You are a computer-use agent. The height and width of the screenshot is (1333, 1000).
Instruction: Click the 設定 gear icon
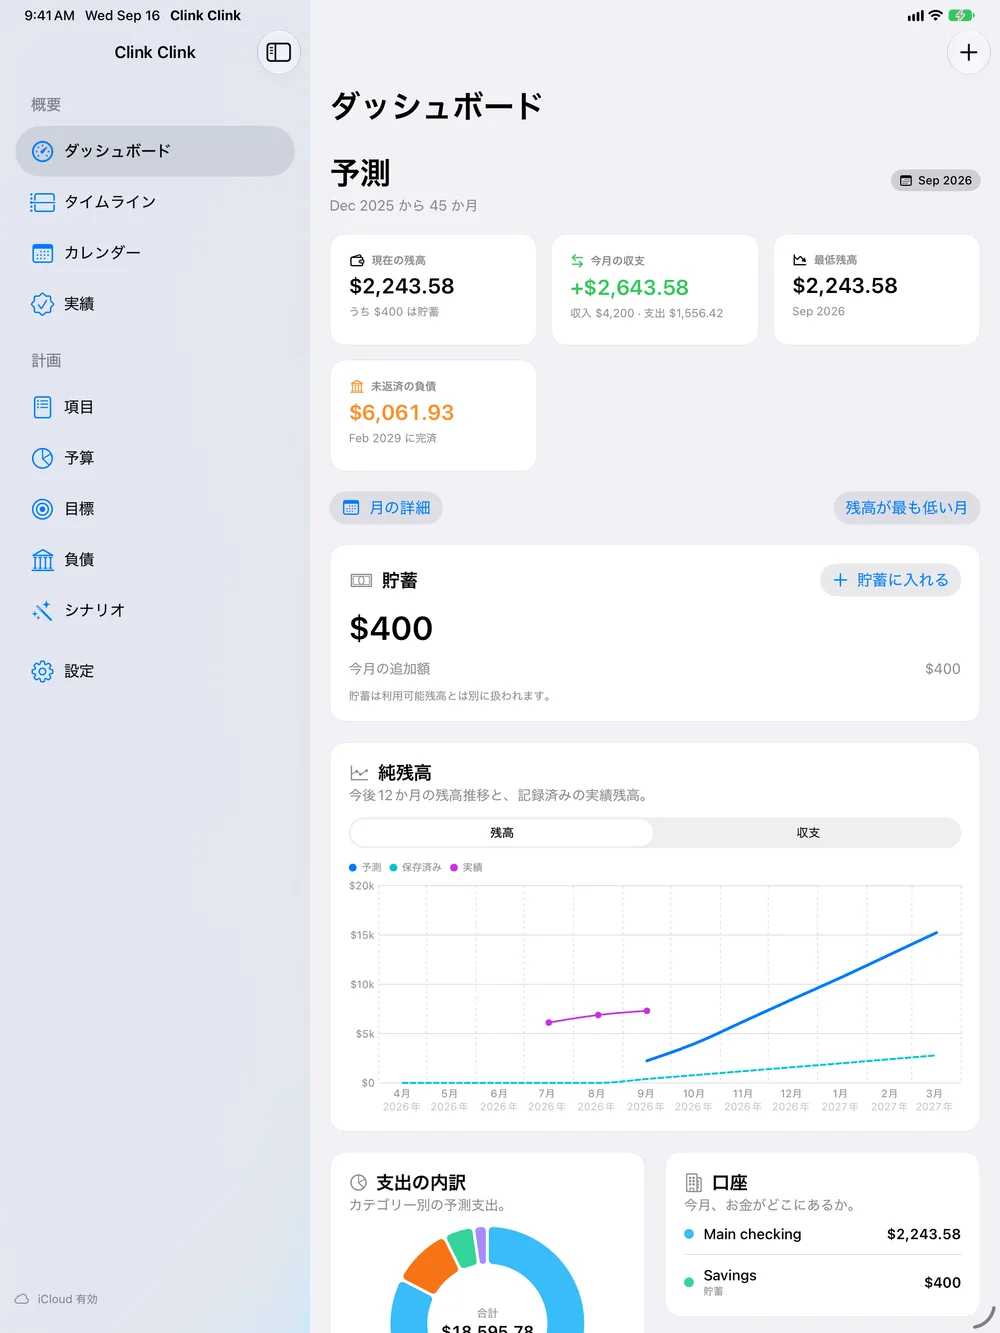pos(42,671)
